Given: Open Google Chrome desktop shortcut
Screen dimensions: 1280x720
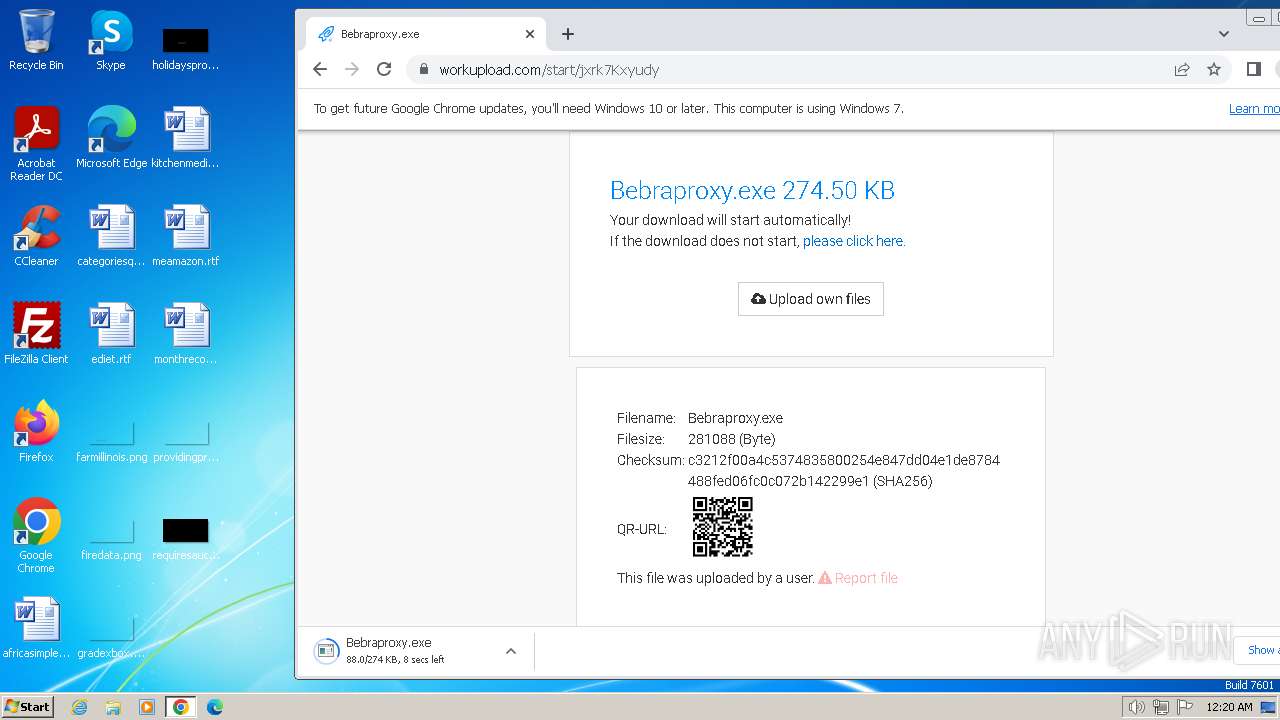Looking at the screenshot, I should (x=36, y=535).
